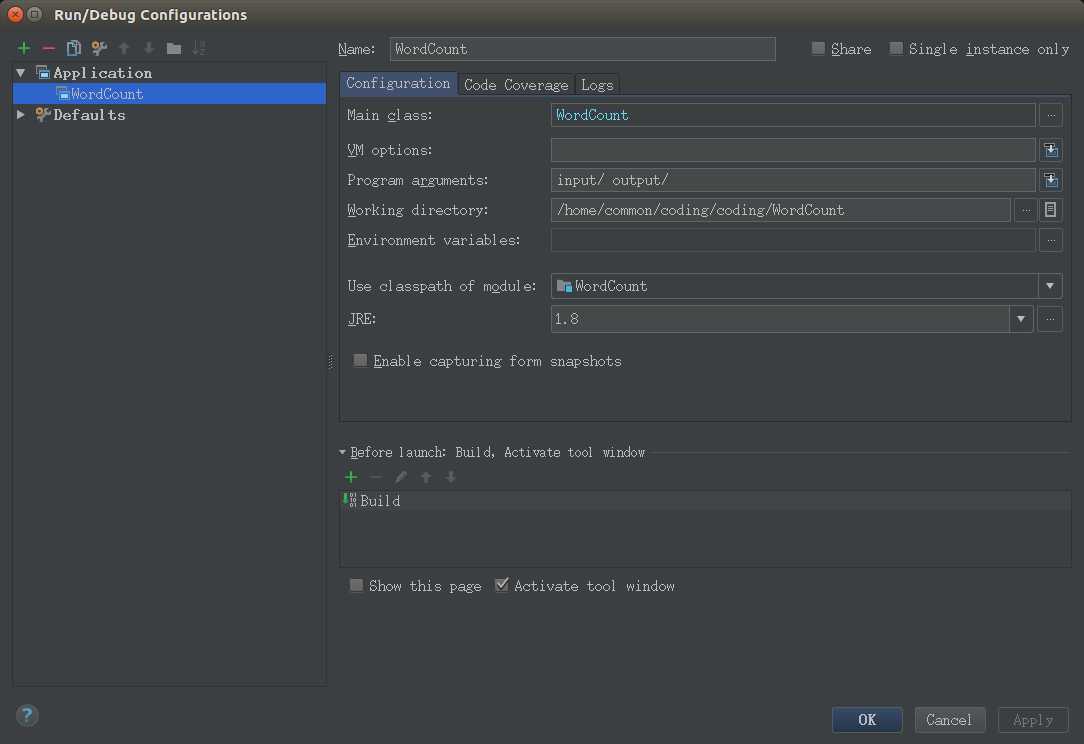Click the splitter handle beside the form
The height and width of the screenshot is (744, 1084).
click(x=330, y=362)
